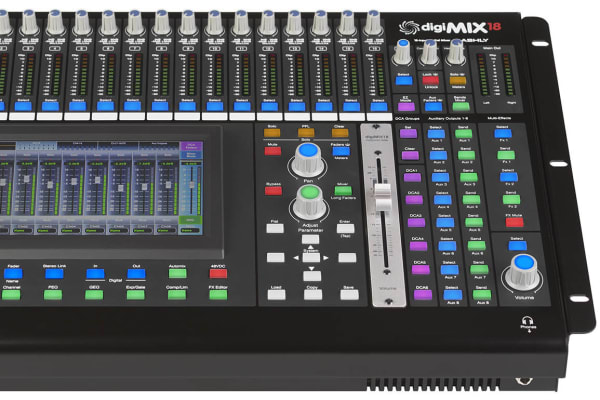Push the blue Aux 1 Select button

coord(436,134)
